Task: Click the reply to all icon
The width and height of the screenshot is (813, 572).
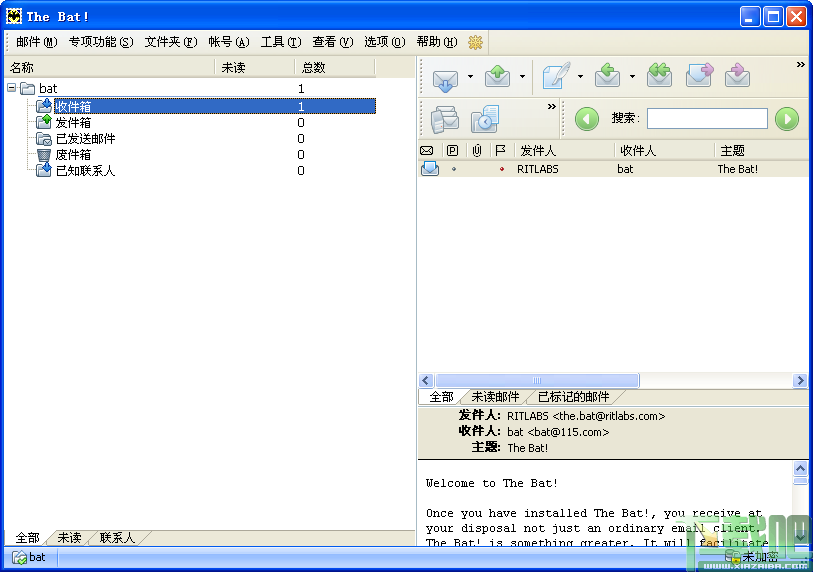Action: [x=660, y=76]
